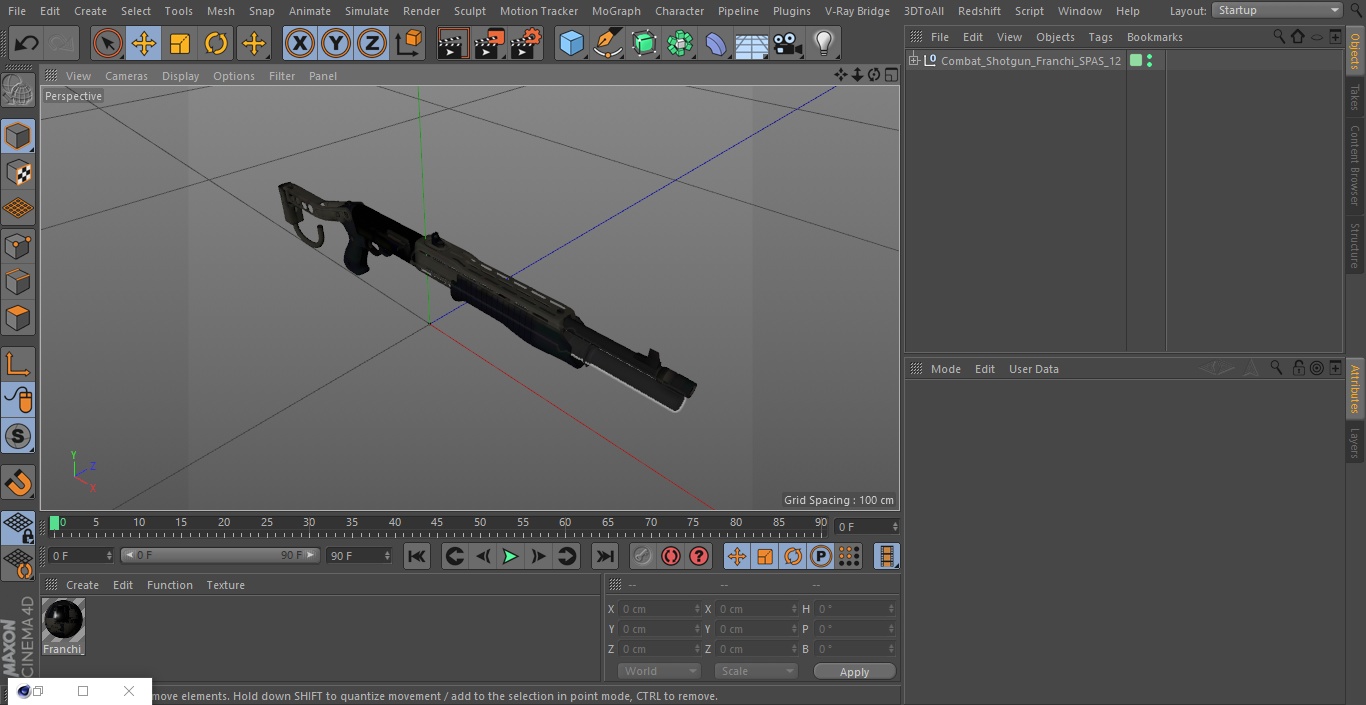Enable the Axis modification tool
Viewport: 1366px width, 705px height.
click(x=18, y=364)
